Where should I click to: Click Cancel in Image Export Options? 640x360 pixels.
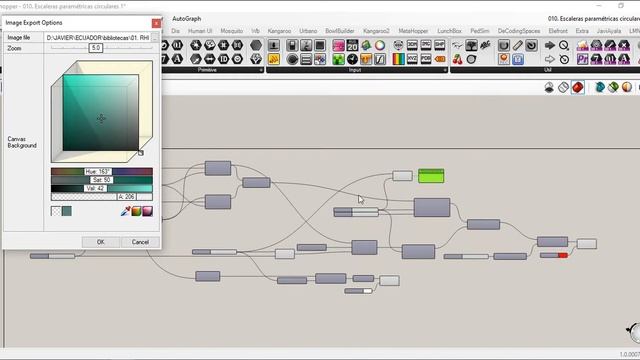140,242
